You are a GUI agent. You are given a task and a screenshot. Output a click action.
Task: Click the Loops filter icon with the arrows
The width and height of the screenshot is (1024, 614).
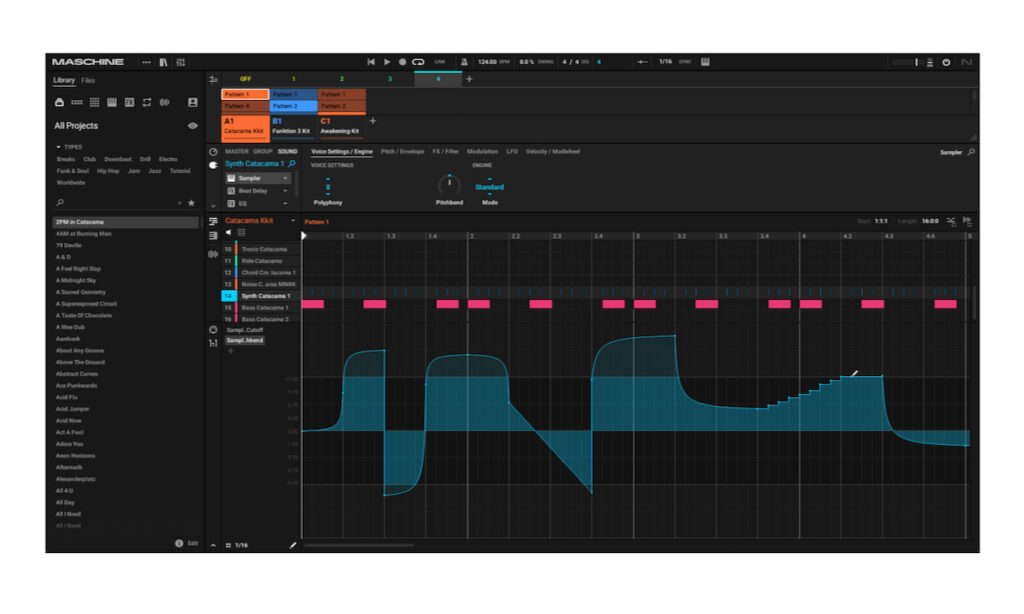147,102
